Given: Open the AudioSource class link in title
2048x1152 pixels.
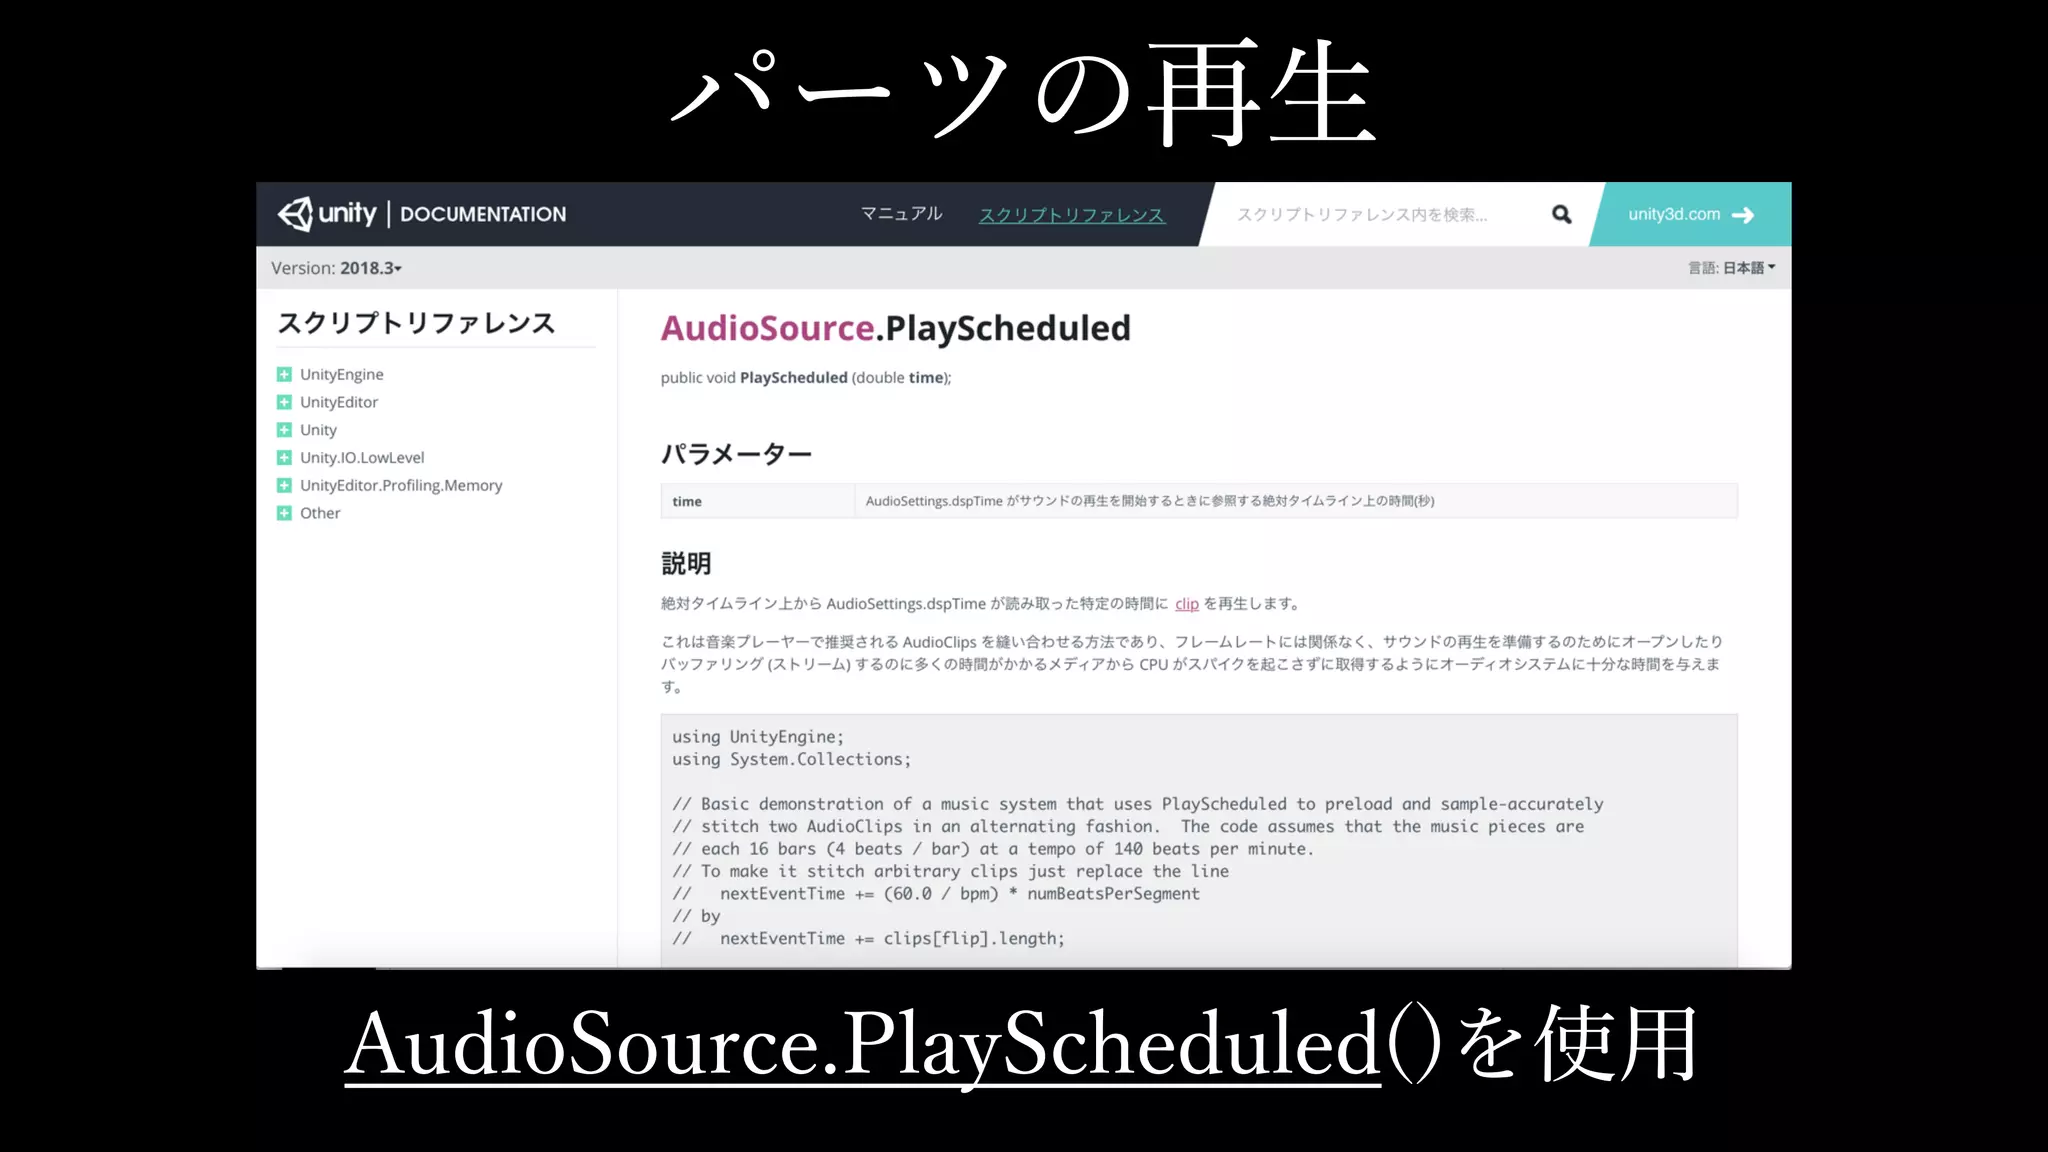Looking at the screenshot, I should coord(767,328).
